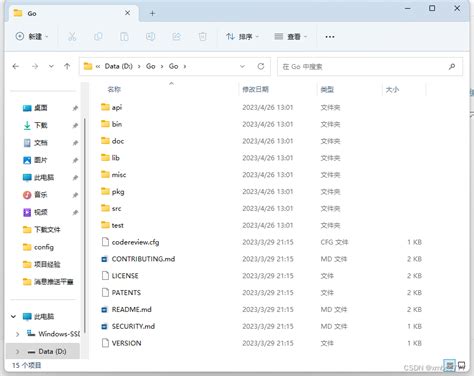The height and width of the screenshot is (376, 474).
Task: Go back with the left arrow
Action: coord(15,66)
